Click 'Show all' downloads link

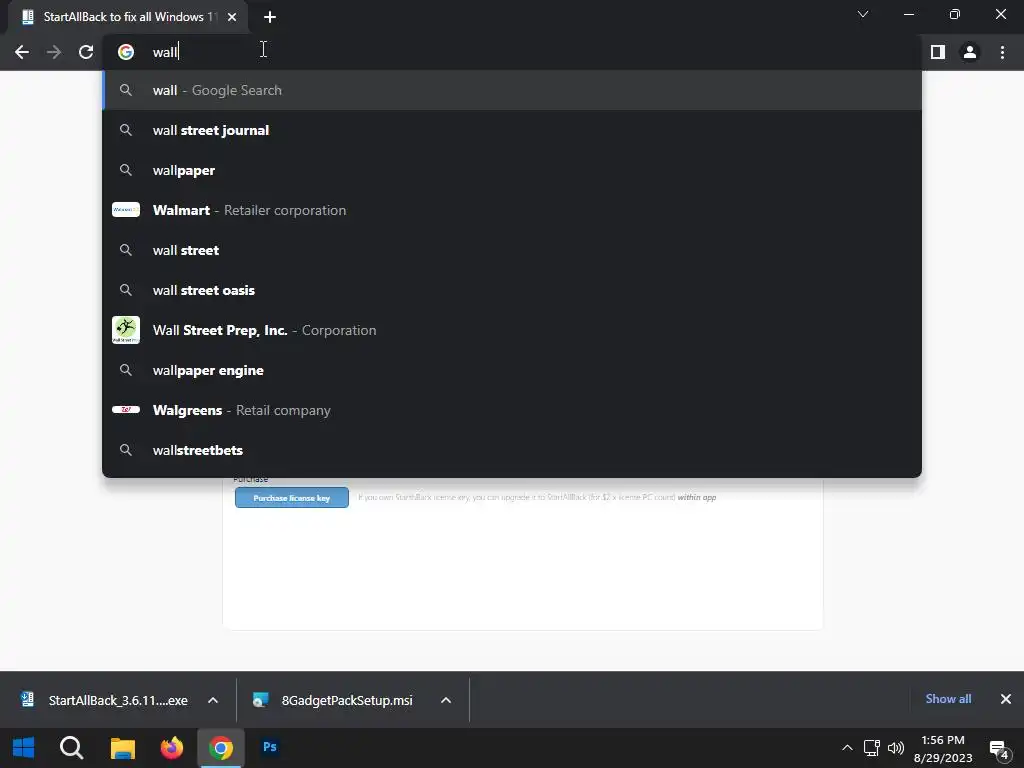[948, 699]
